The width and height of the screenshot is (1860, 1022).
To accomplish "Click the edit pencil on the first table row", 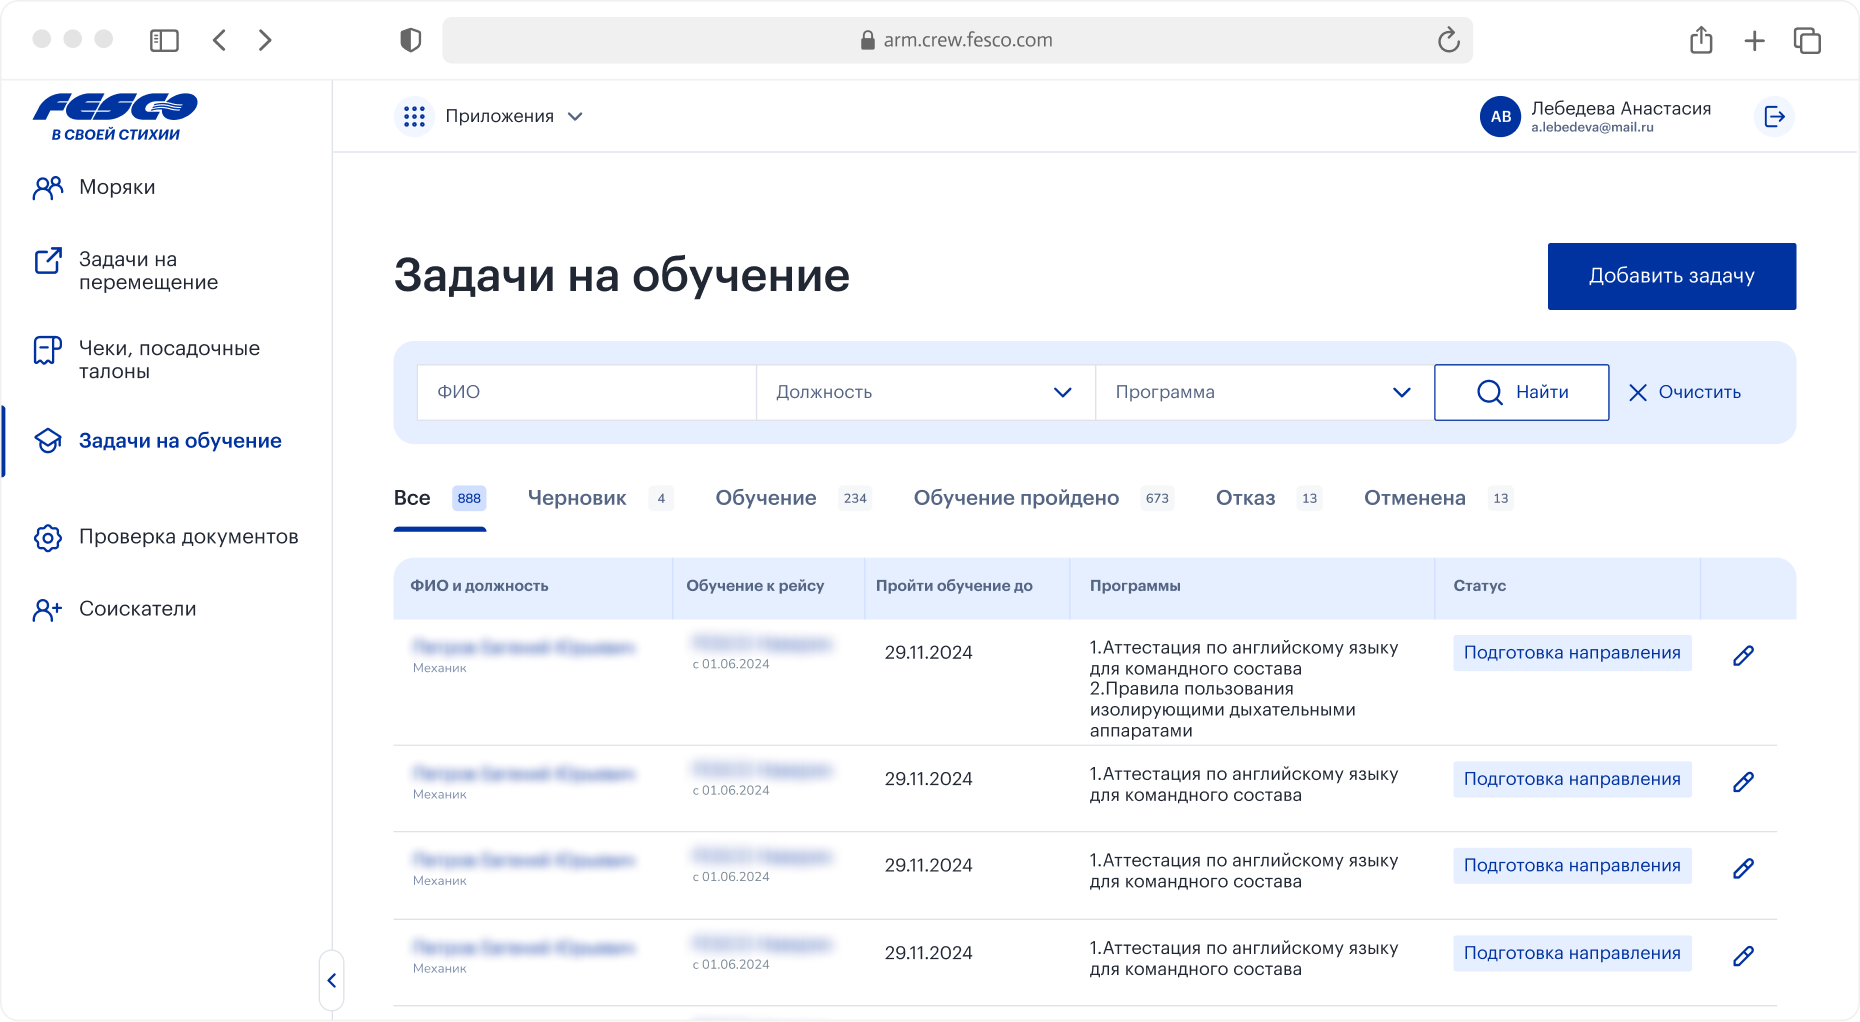I will click(1743, 655).
